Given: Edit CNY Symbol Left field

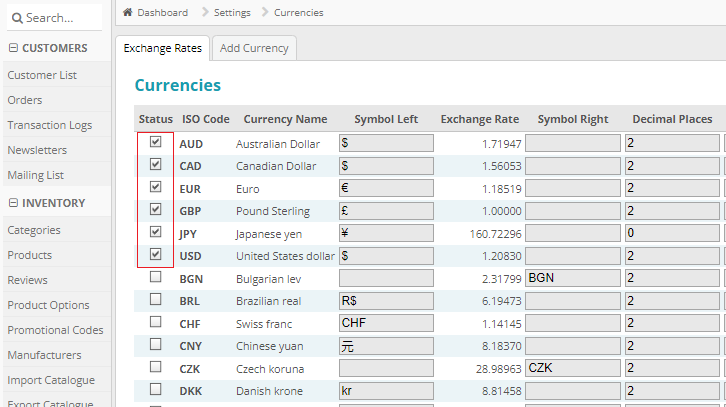Looking at the screenshot, I should tap(386, 346).
